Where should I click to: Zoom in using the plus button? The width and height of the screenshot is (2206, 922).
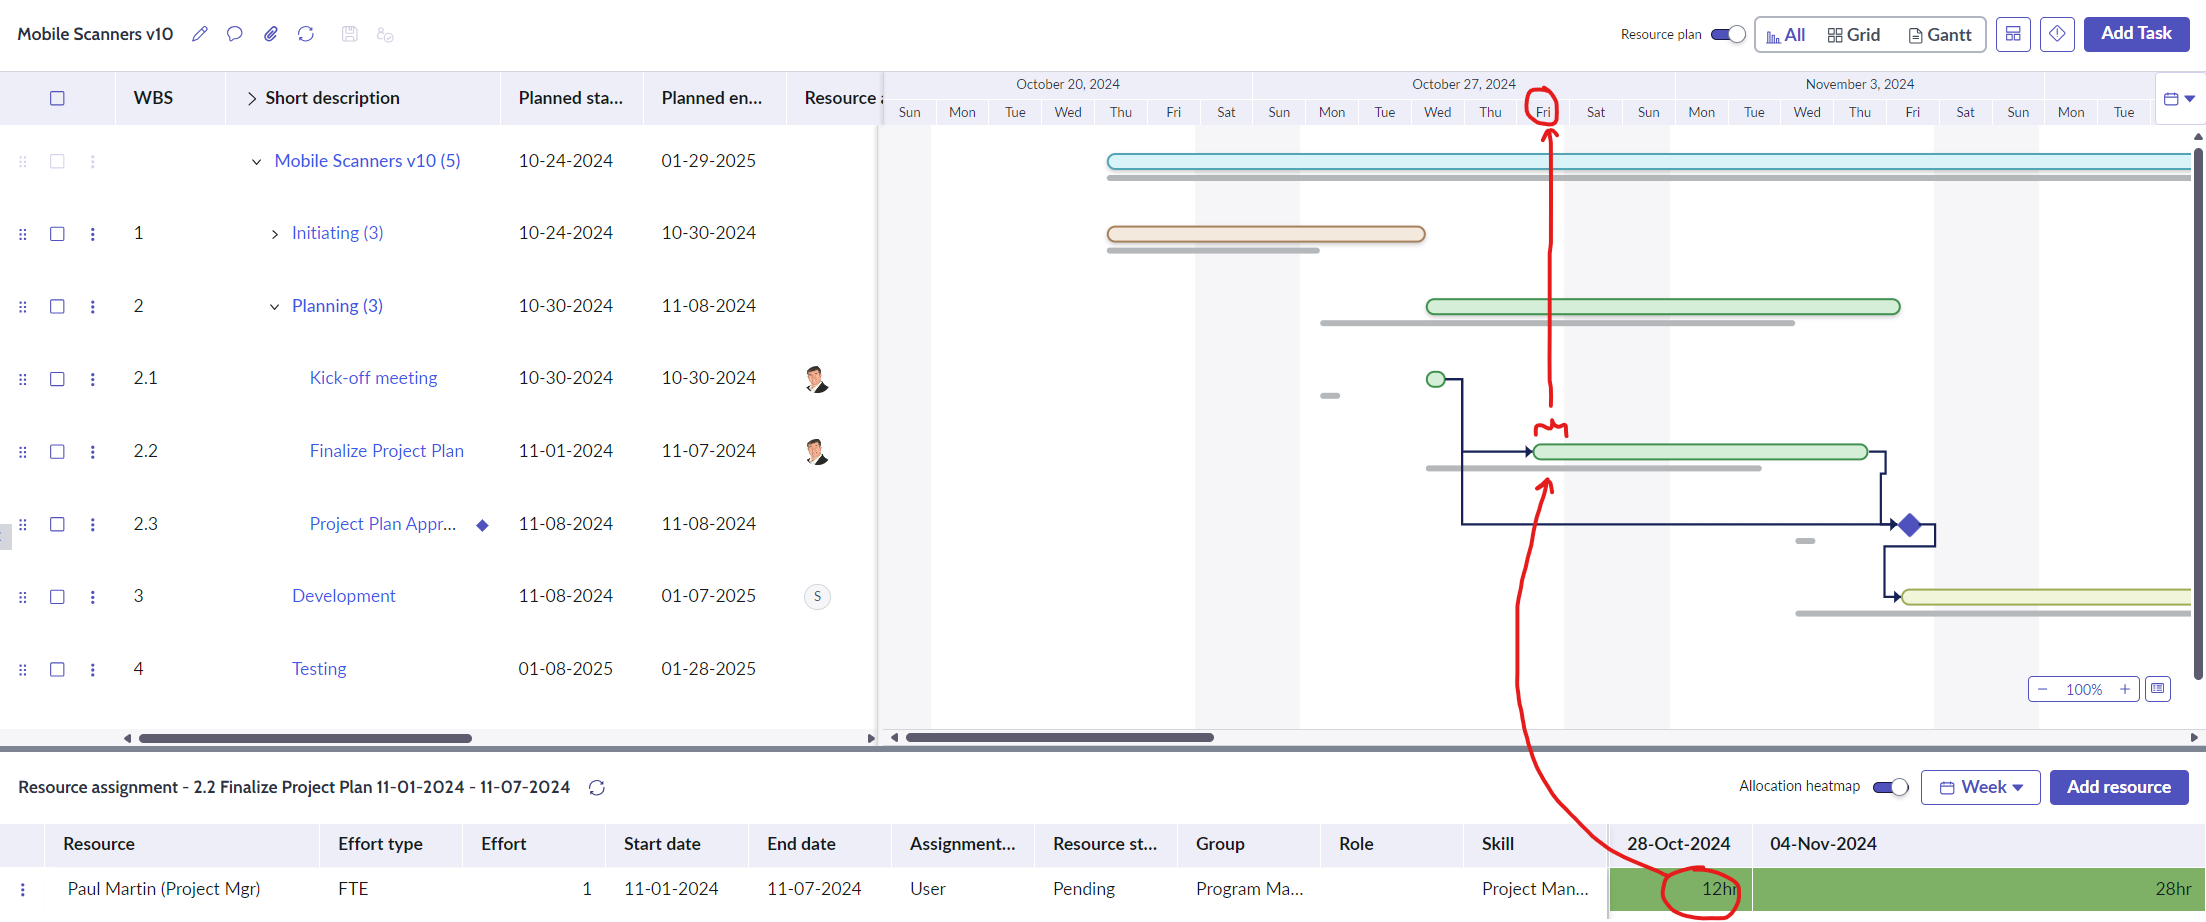click(2125, 689)
